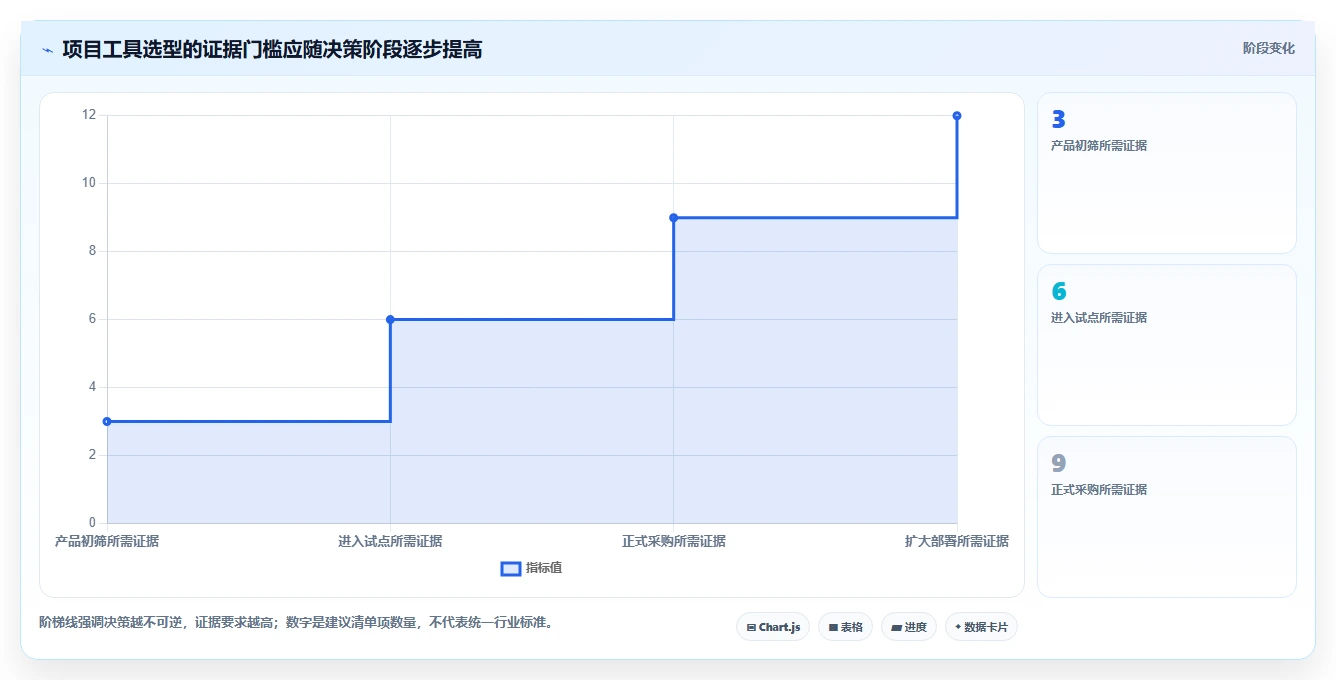1336x680 pixels.
Task: Toggle the 指标值 legend item
Action: pos(531,568)
